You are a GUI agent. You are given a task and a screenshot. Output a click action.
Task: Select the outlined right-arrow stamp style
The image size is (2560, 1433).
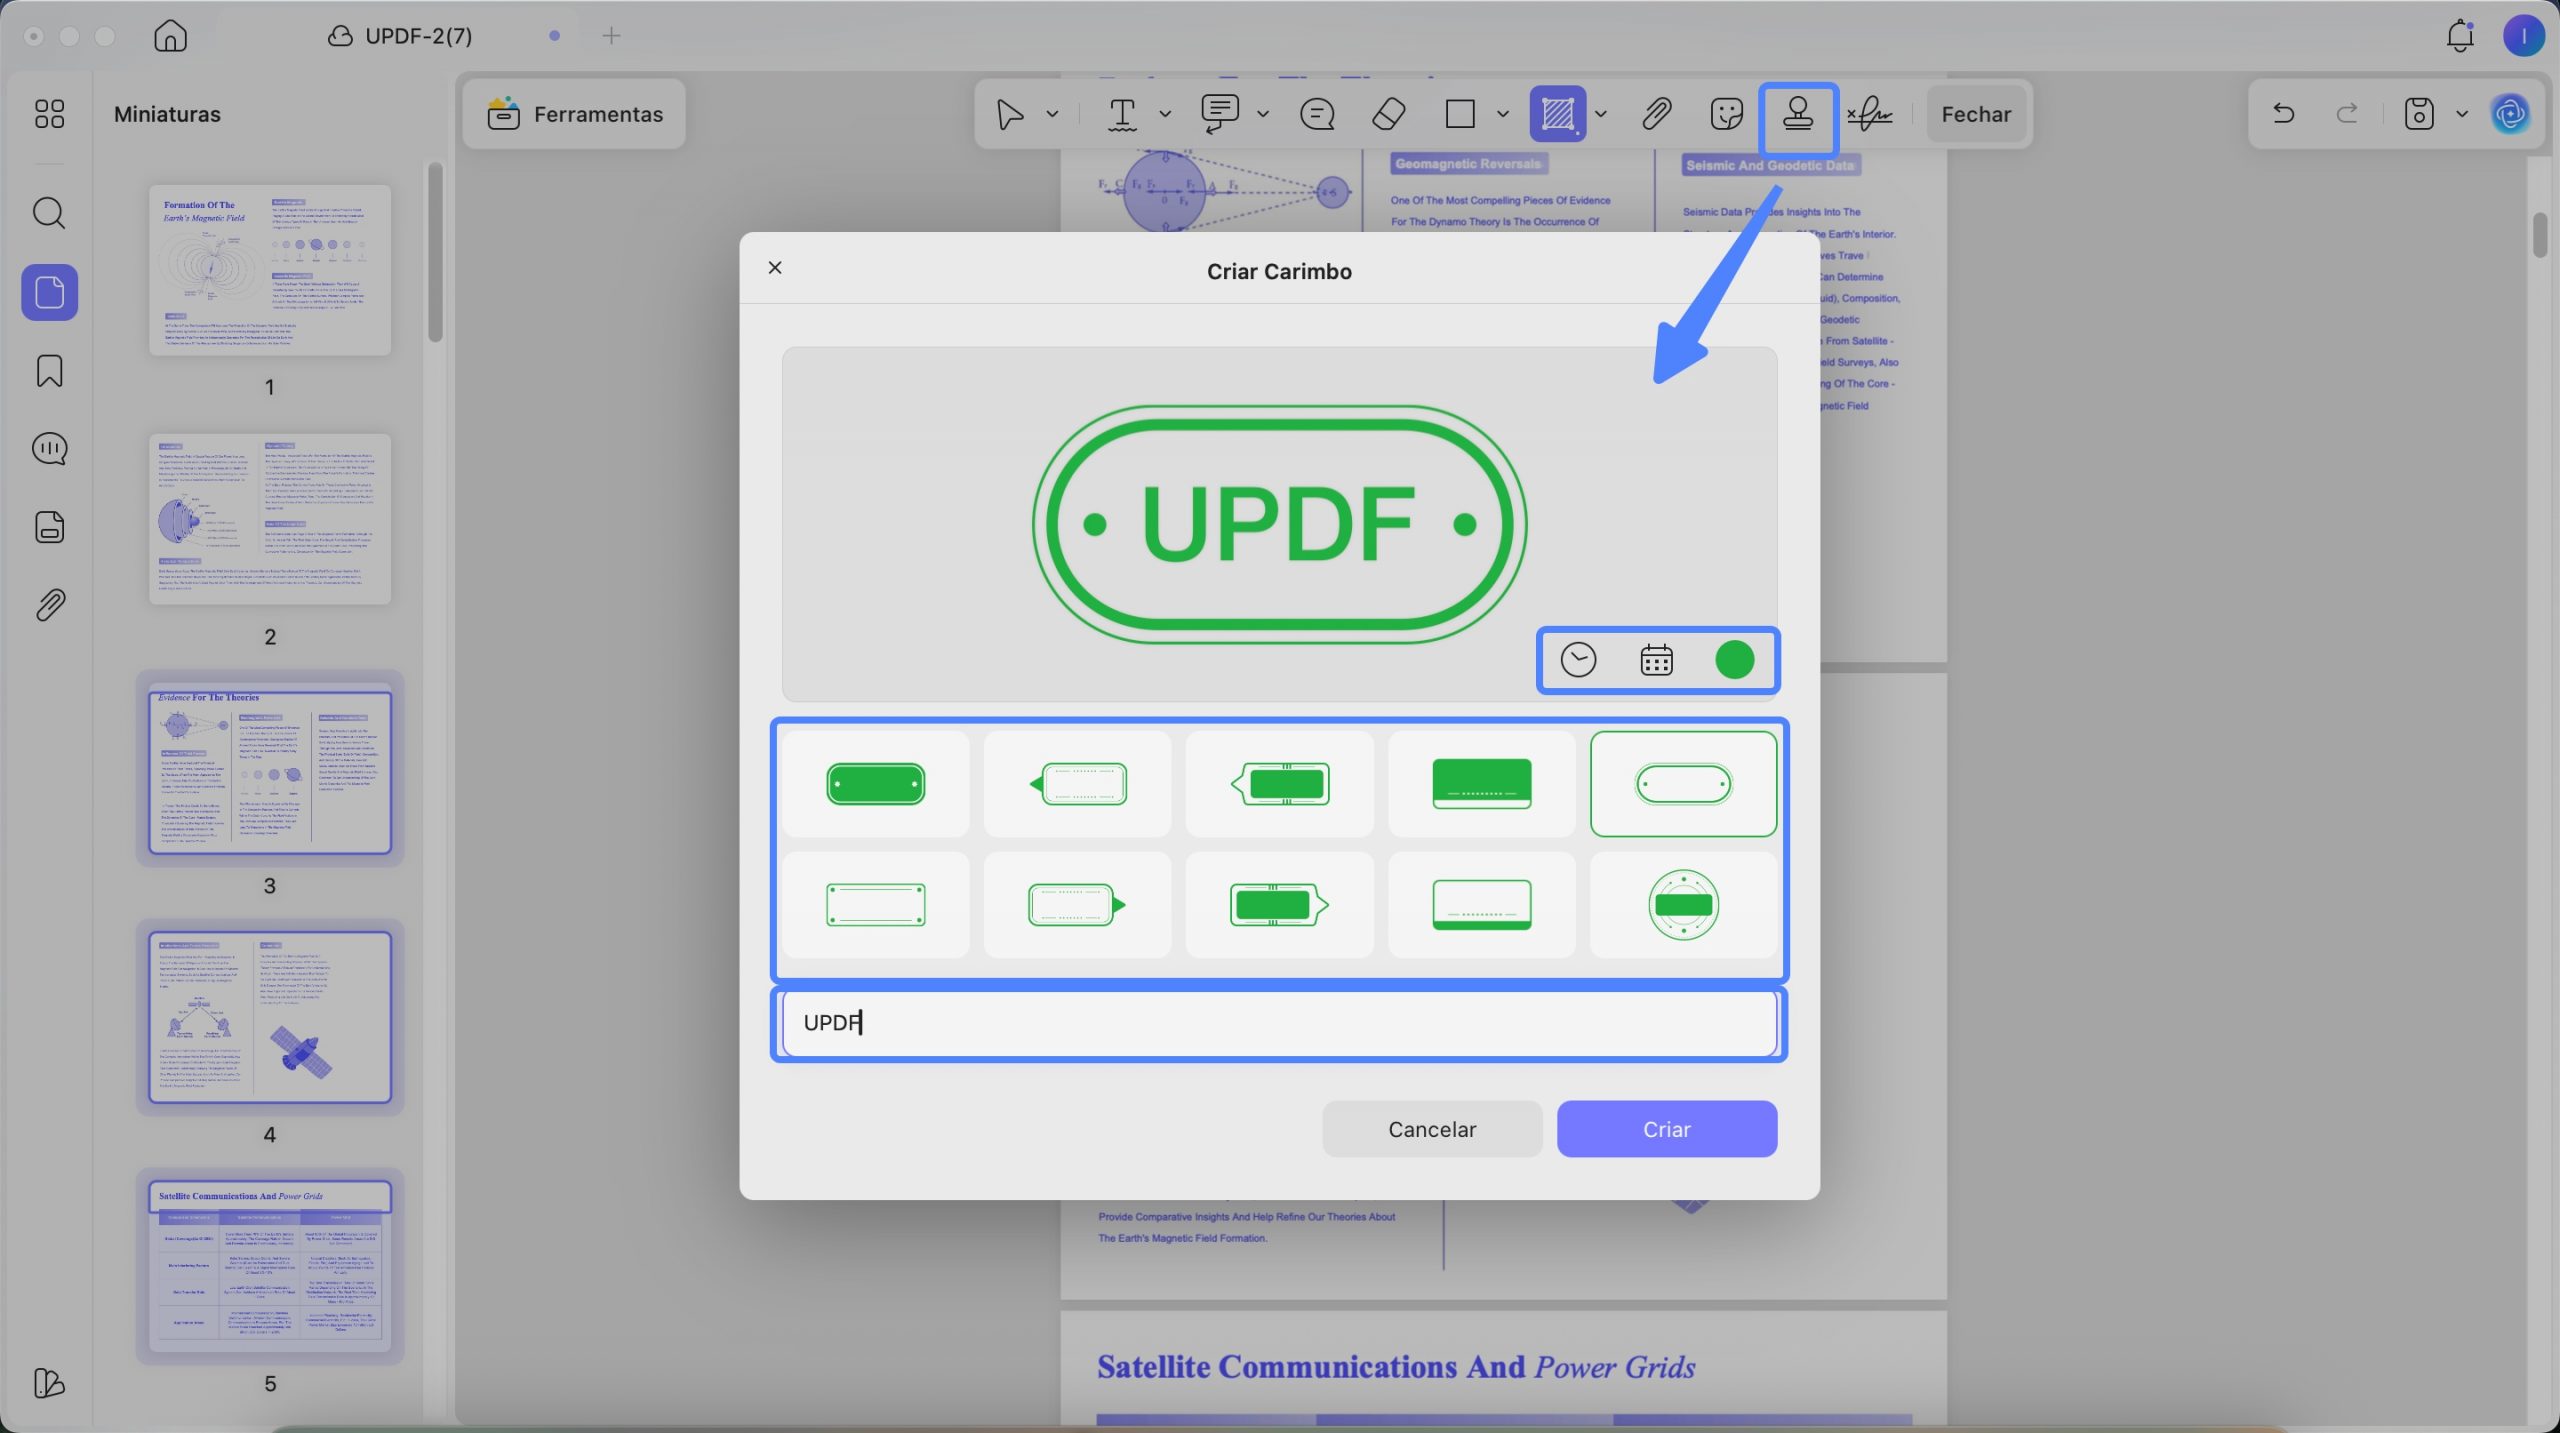[1078, 905]
